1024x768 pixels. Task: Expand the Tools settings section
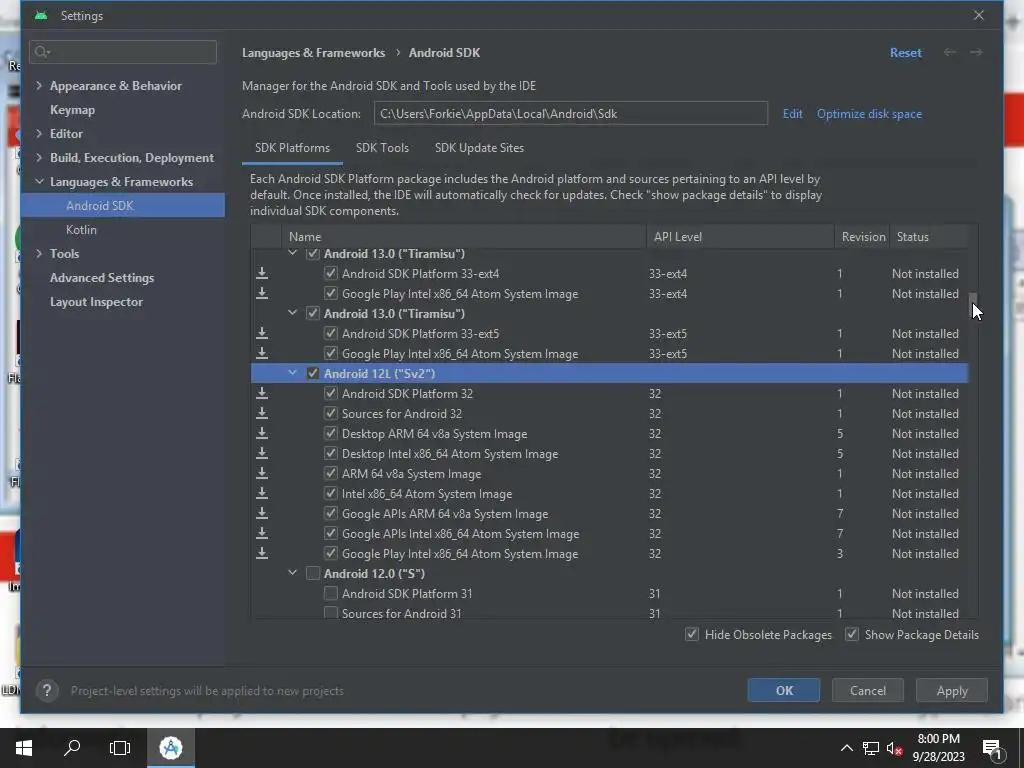tap(39, 253)
